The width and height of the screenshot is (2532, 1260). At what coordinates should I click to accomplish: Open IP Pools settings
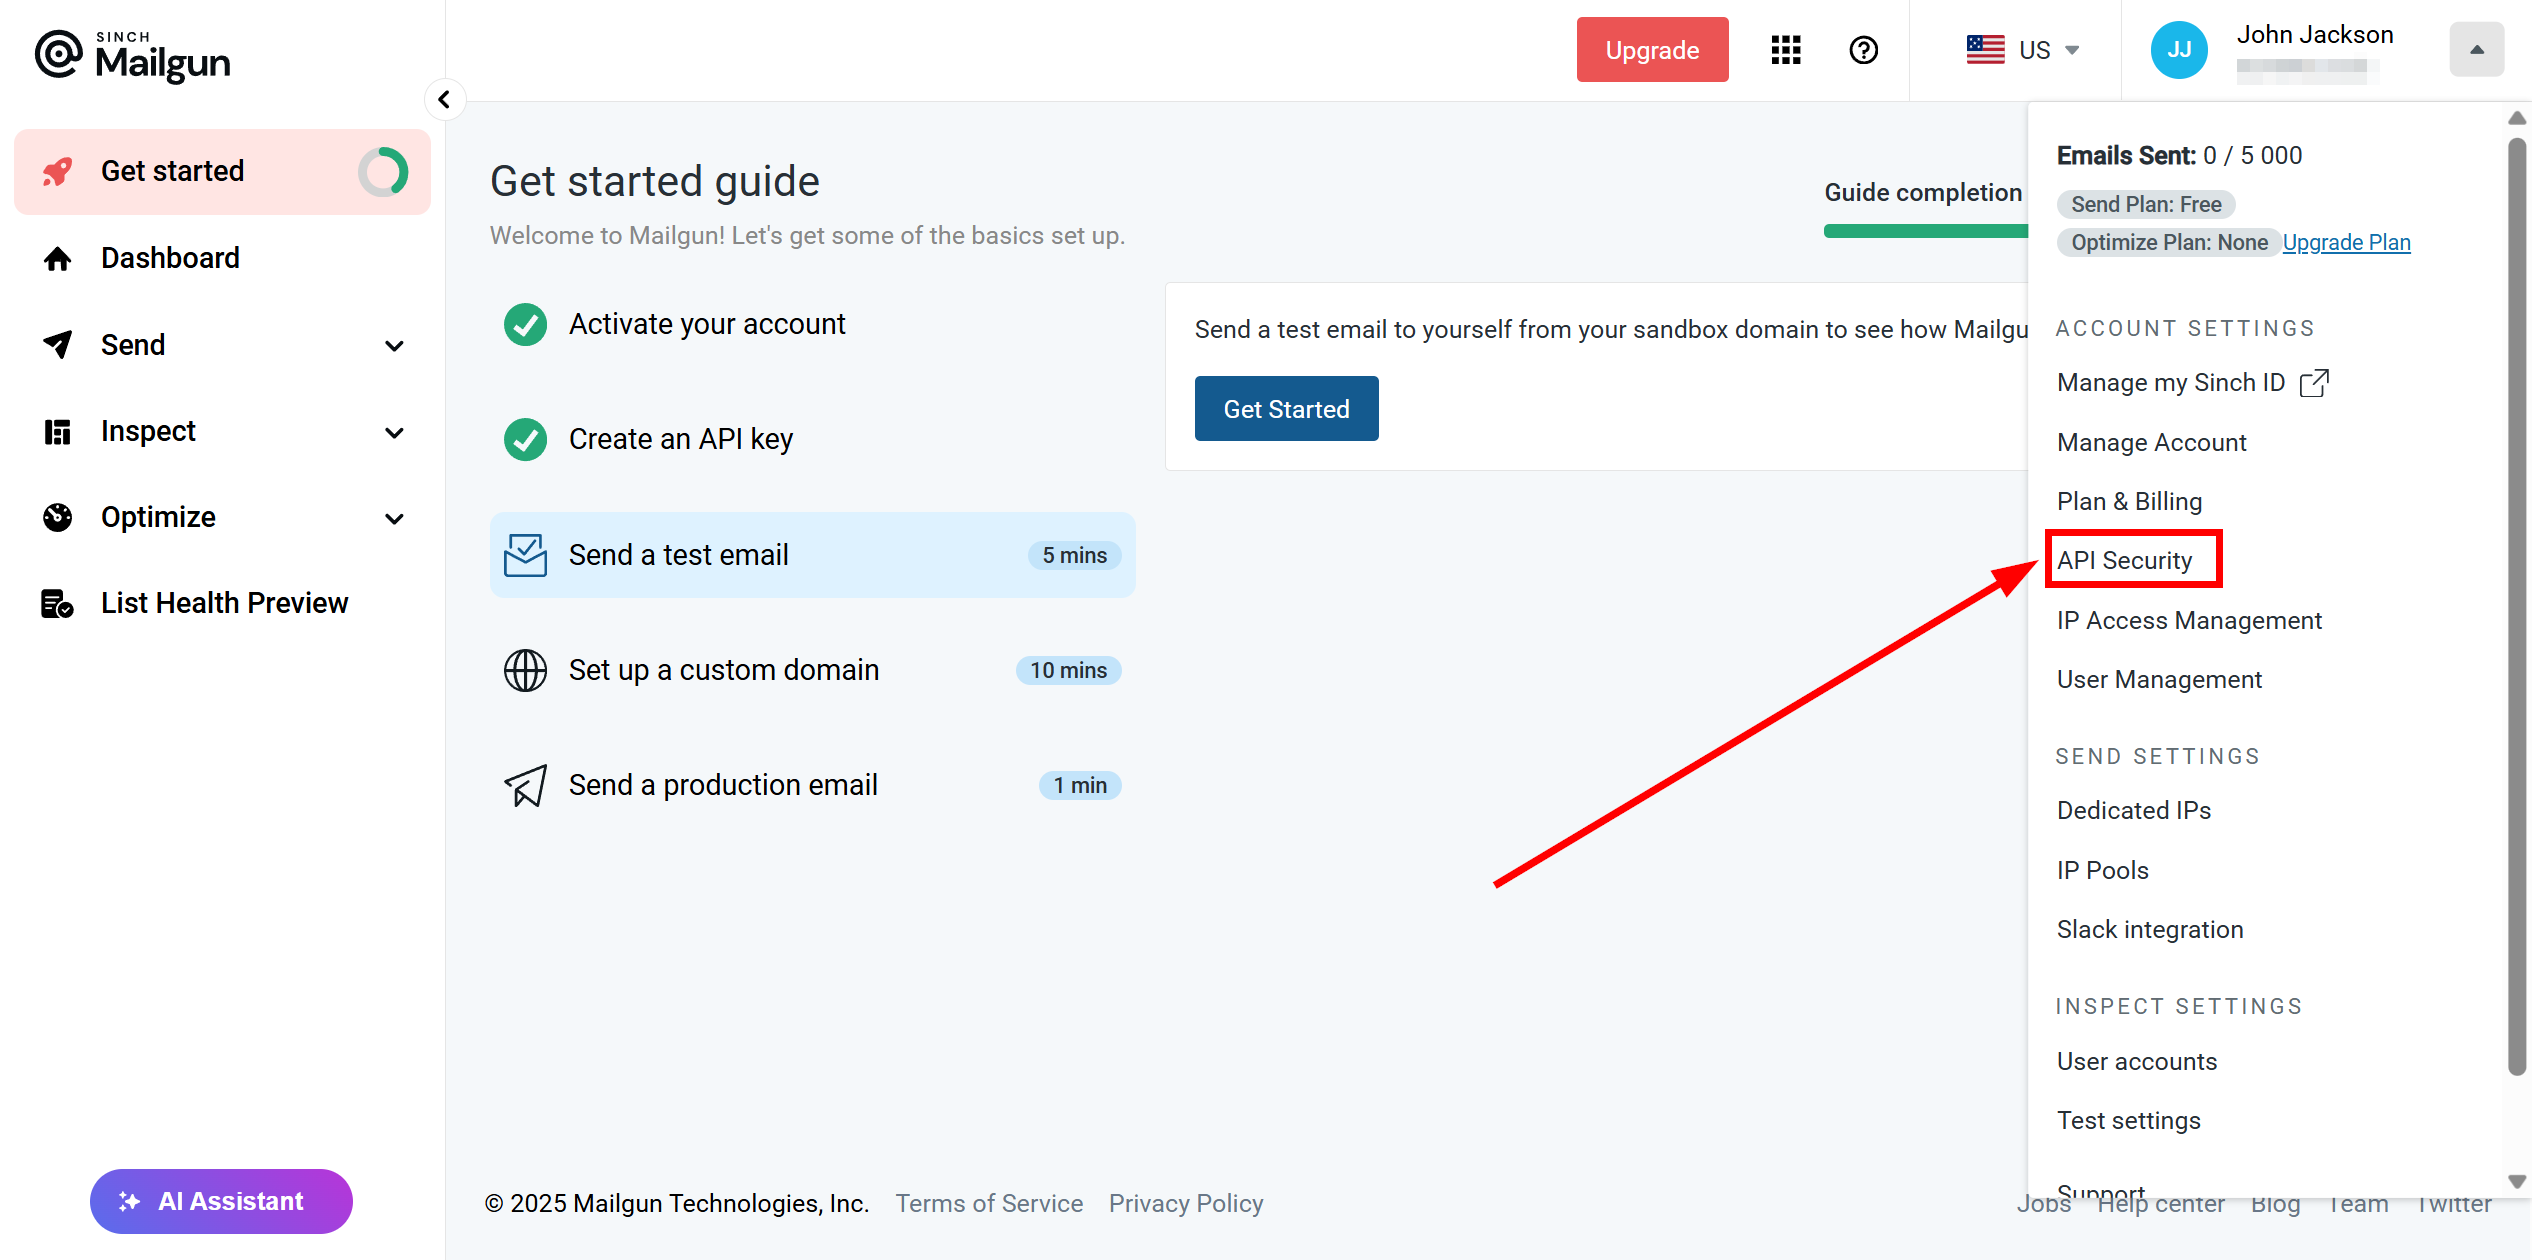click(x=2102, y=871)
